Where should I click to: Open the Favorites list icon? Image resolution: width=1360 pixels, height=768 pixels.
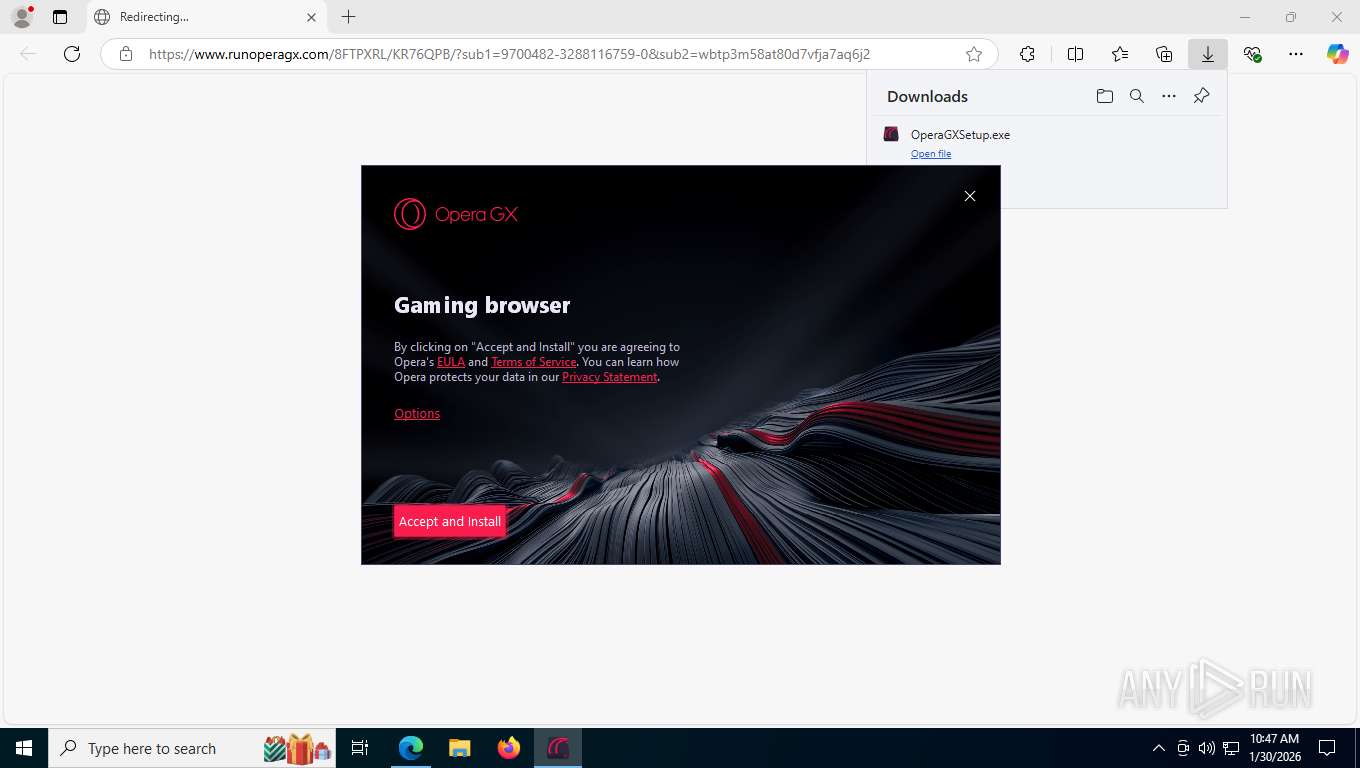pos(1119,54)
